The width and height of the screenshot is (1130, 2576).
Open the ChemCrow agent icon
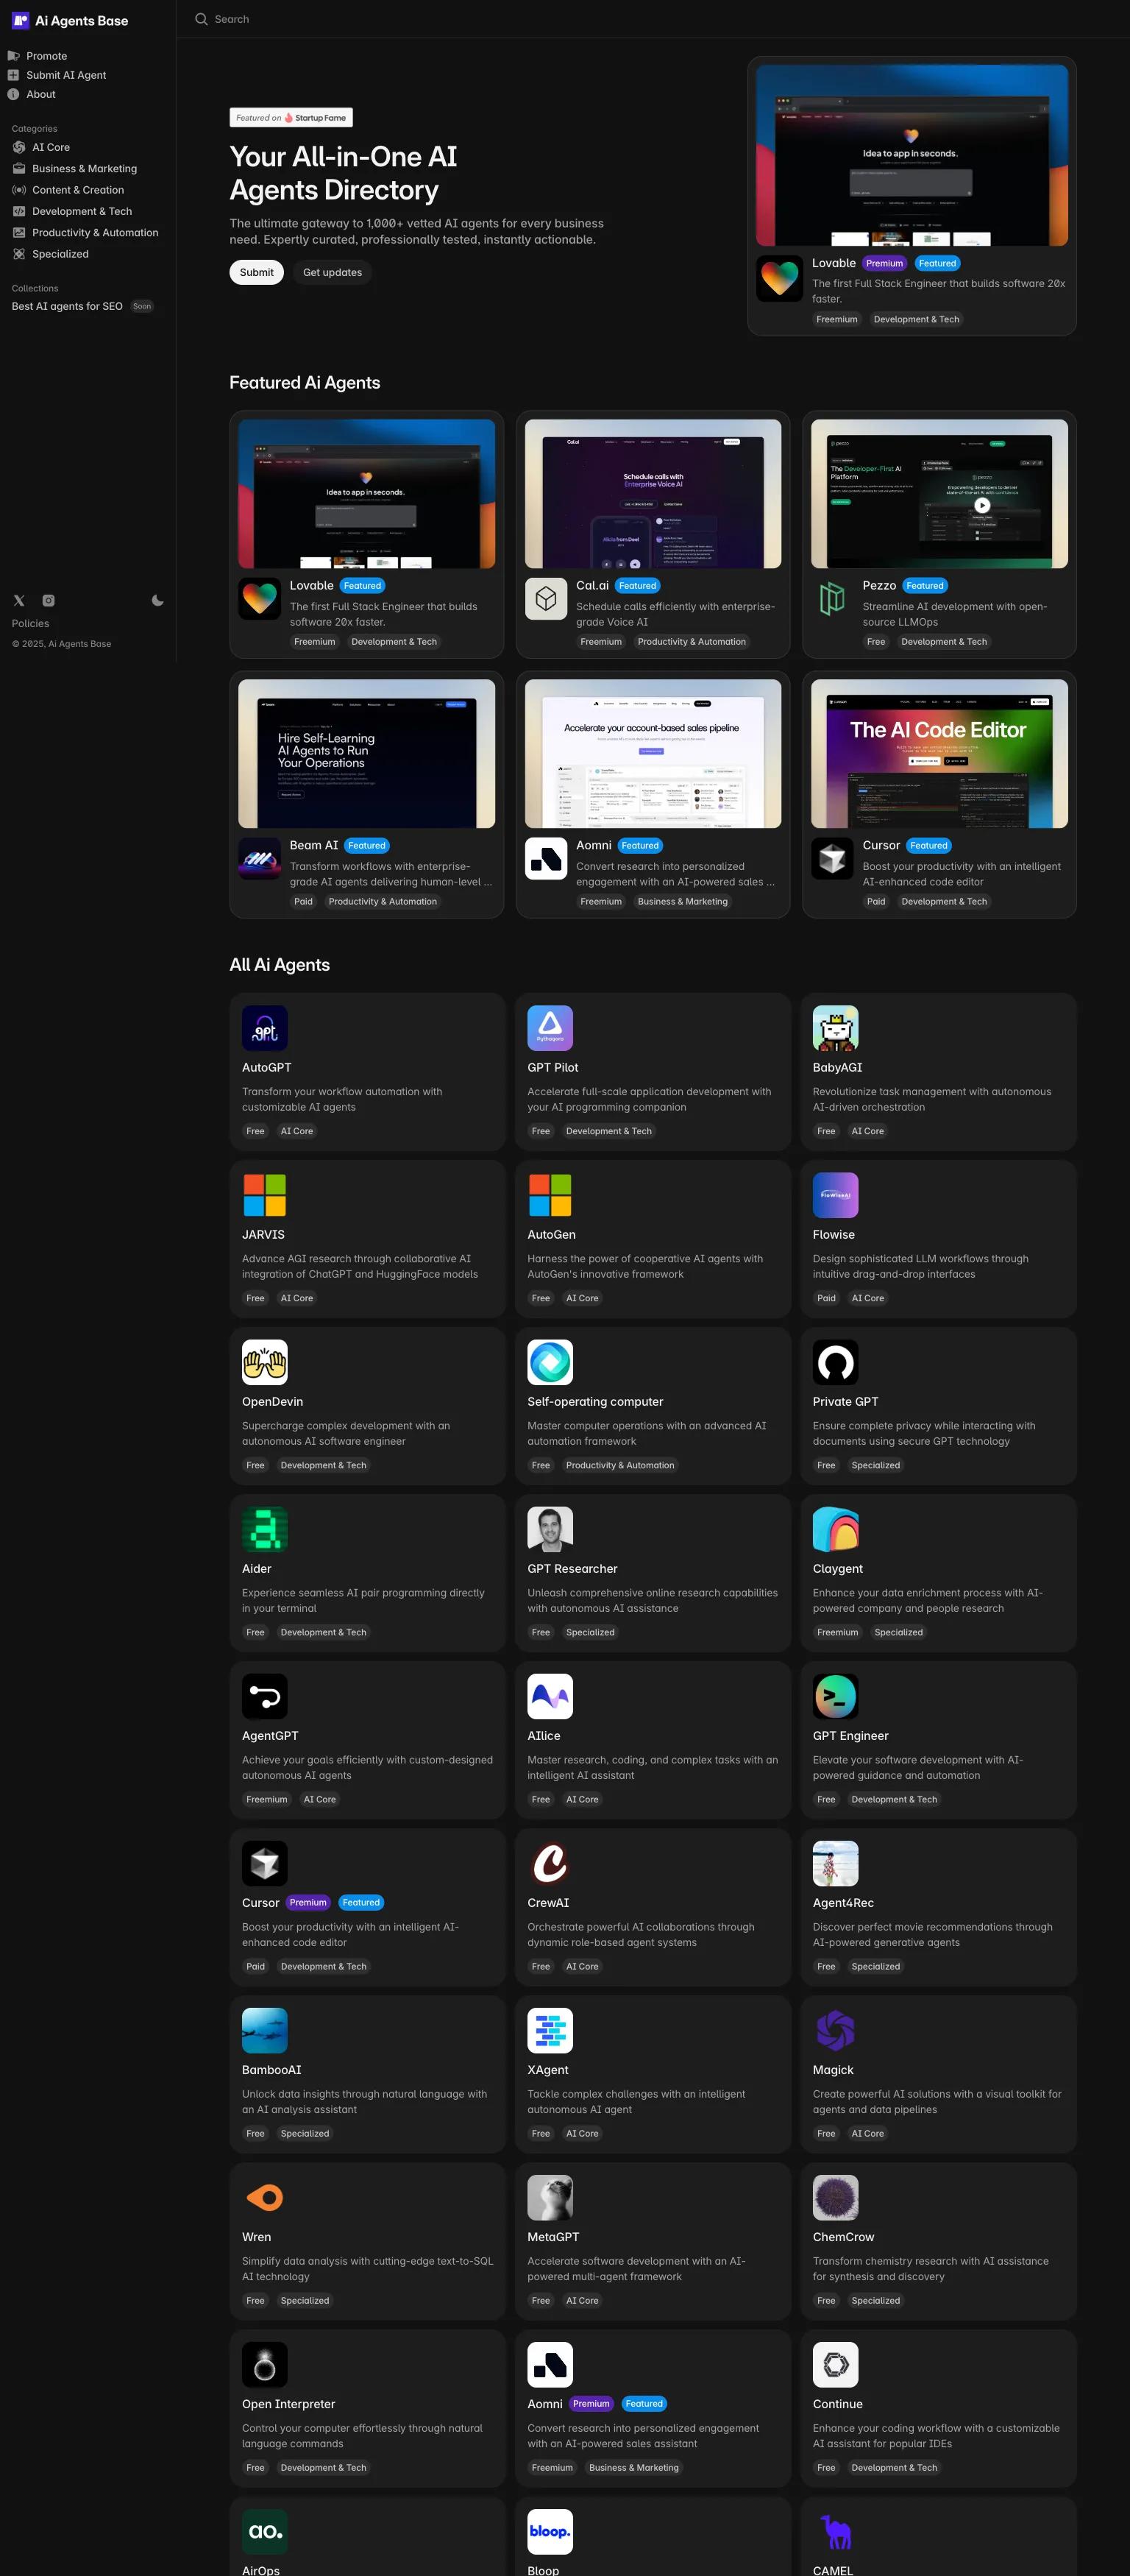click(x=836, y=2197)
